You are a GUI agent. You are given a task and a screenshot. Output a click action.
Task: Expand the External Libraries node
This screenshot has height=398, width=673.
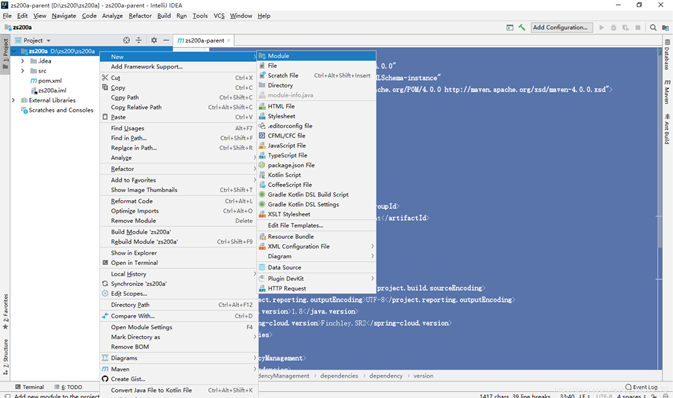point(13,100)
